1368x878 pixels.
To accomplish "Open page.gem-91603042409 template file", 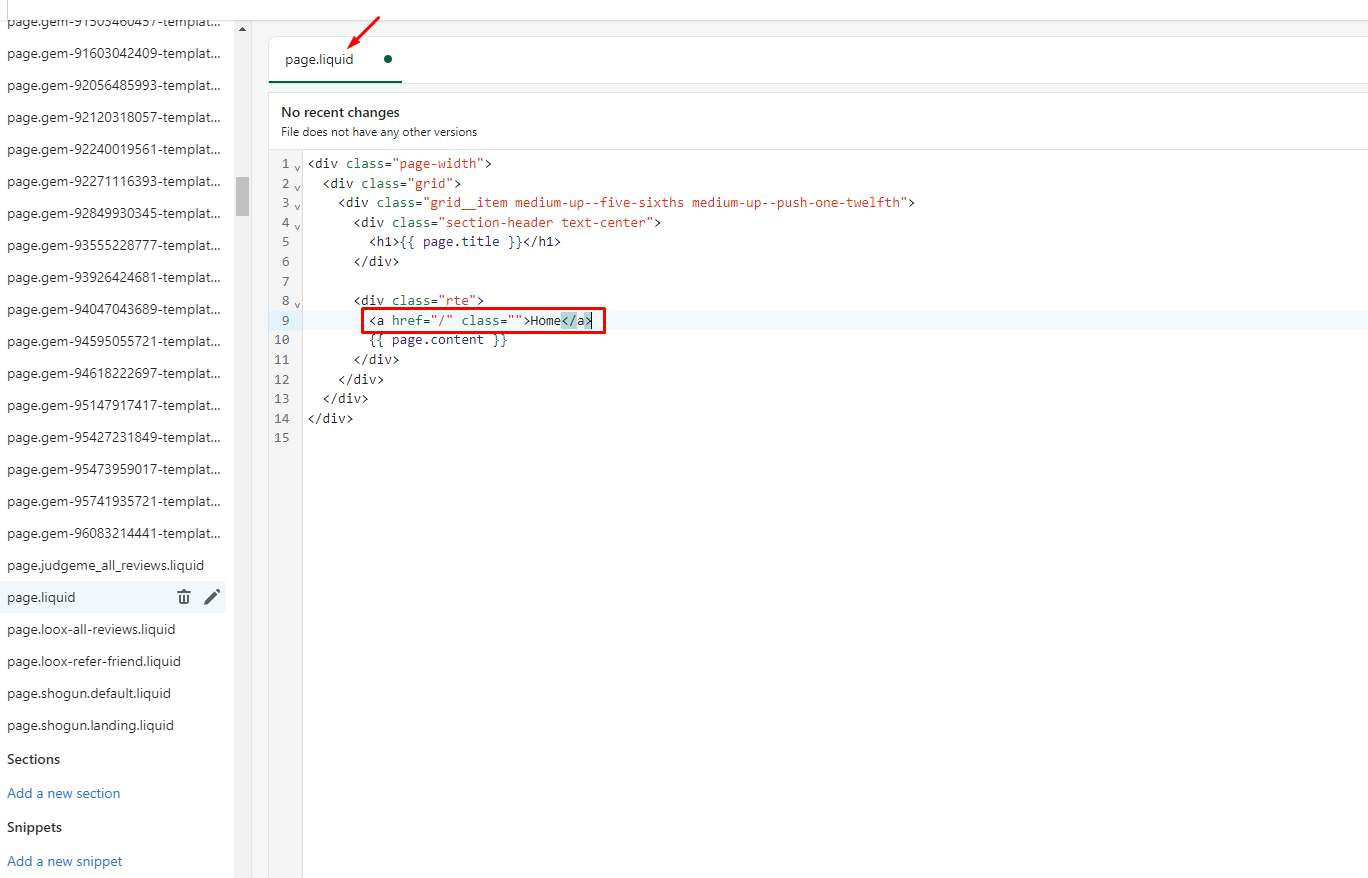I will [114, 53].
